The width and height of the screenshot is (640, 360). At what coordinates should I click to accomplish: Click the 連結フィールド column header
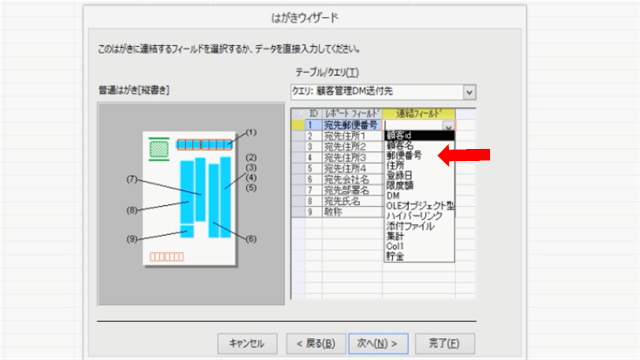coord(418,113)
